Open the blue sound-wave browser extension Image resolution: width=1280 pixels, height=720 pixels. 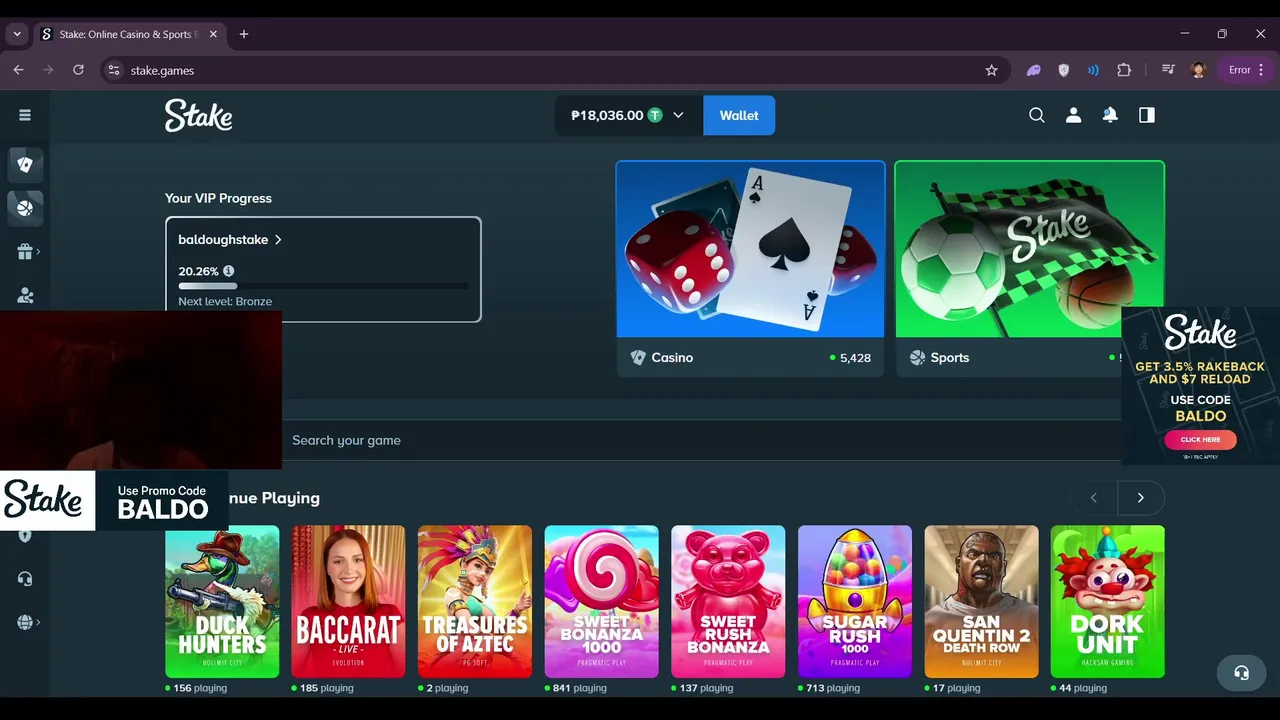pyautogui.click(x=1093, y=70)
